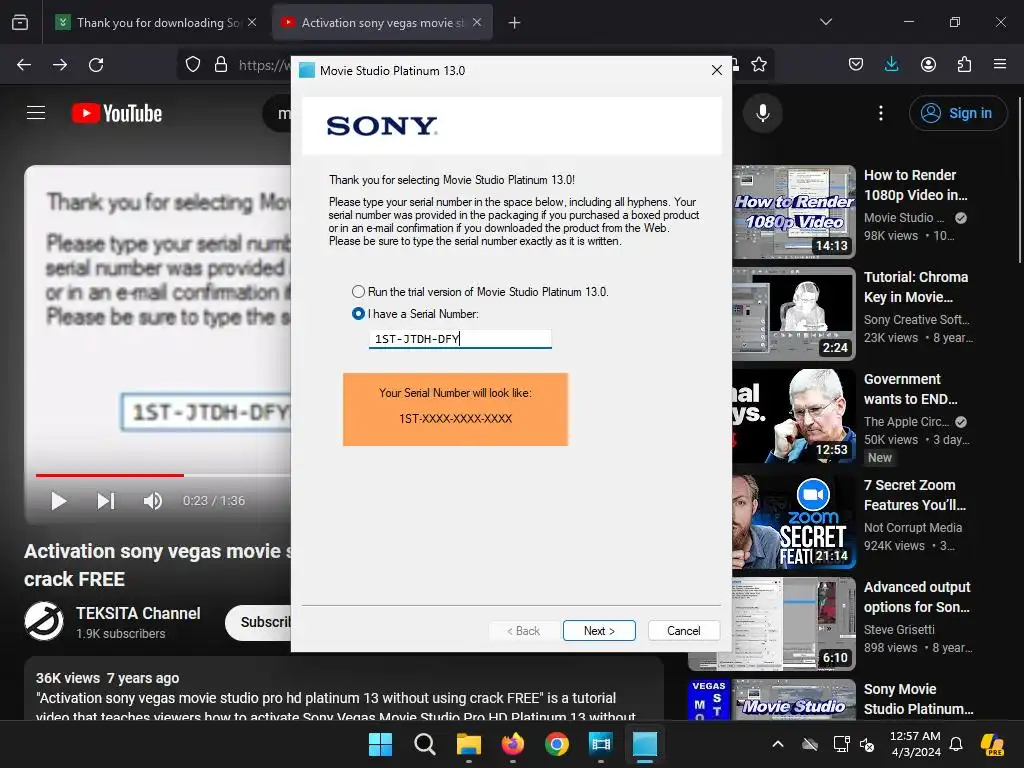Open Not Corrupt Media channel name
The image size is (1024, 768).
pos(913,528)
